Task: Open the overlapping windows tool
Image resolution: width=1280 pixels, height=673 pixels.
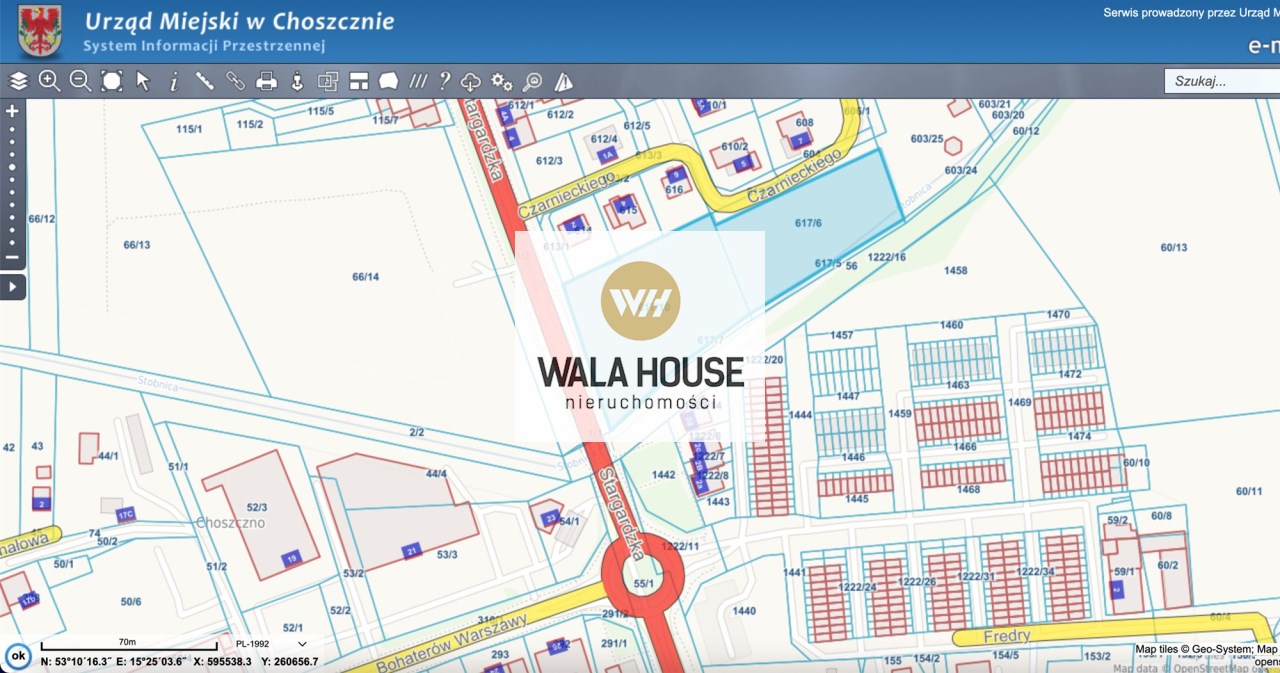Action: tap(328, 81)
